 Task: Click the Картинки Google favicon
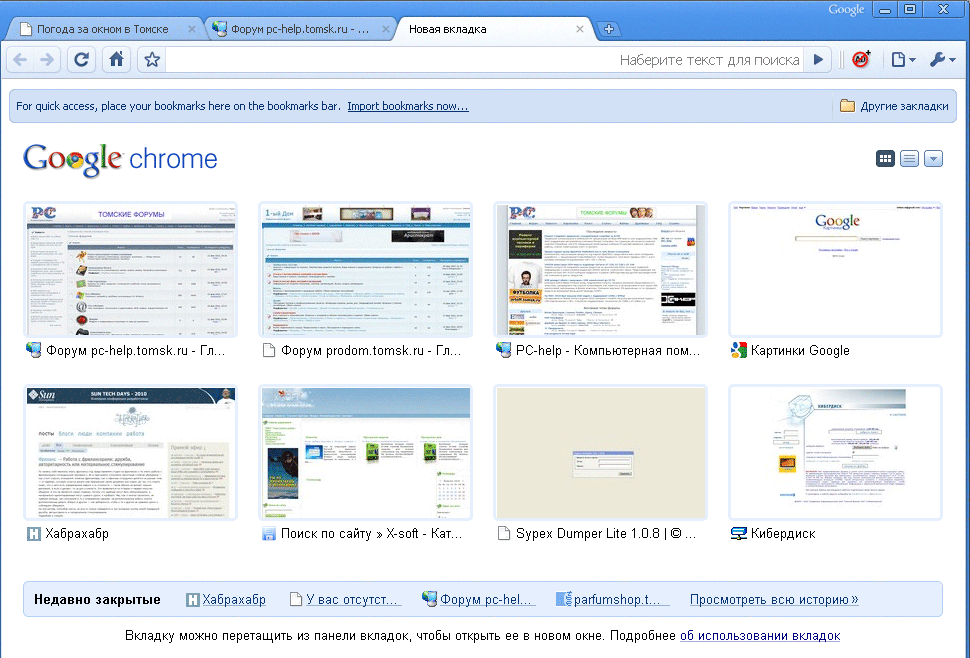[x=739, y=351]
